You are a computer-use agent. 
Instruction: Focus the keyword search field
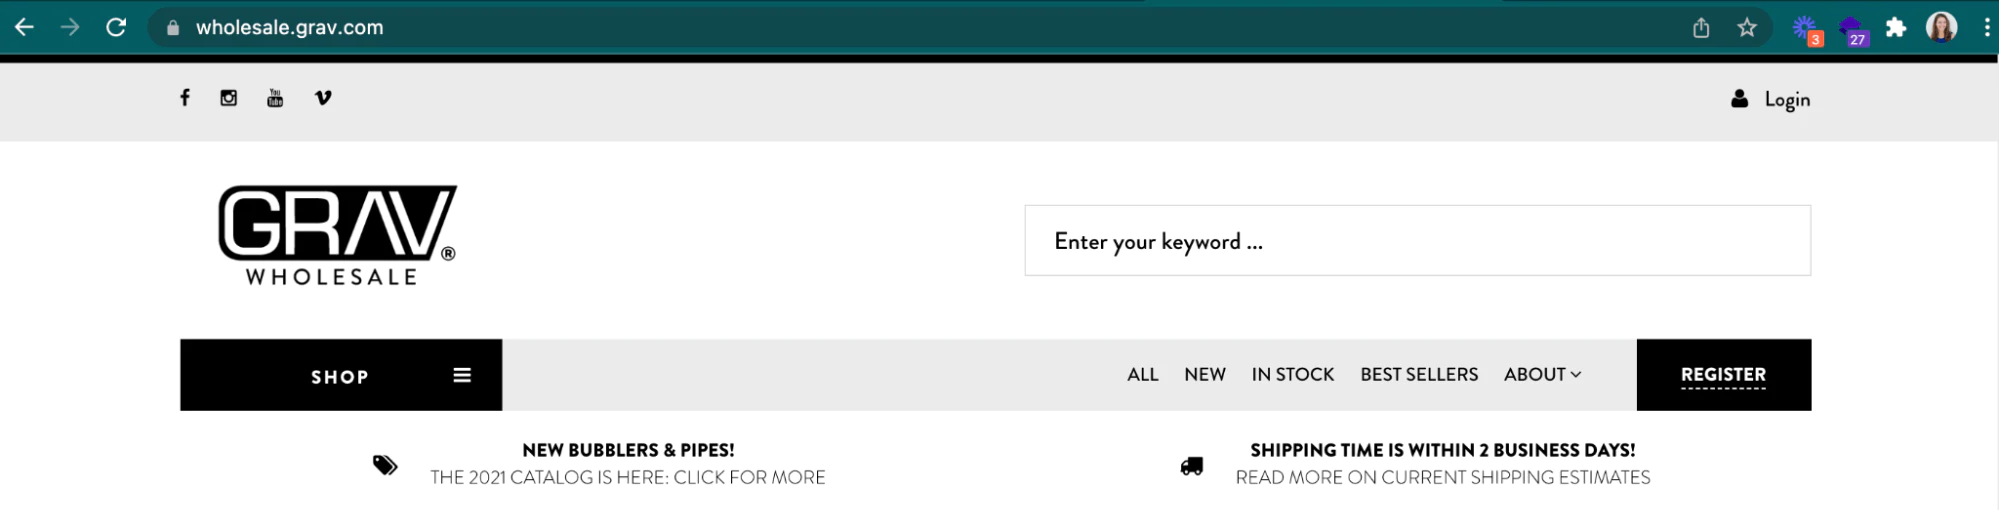pos(1417,241)
